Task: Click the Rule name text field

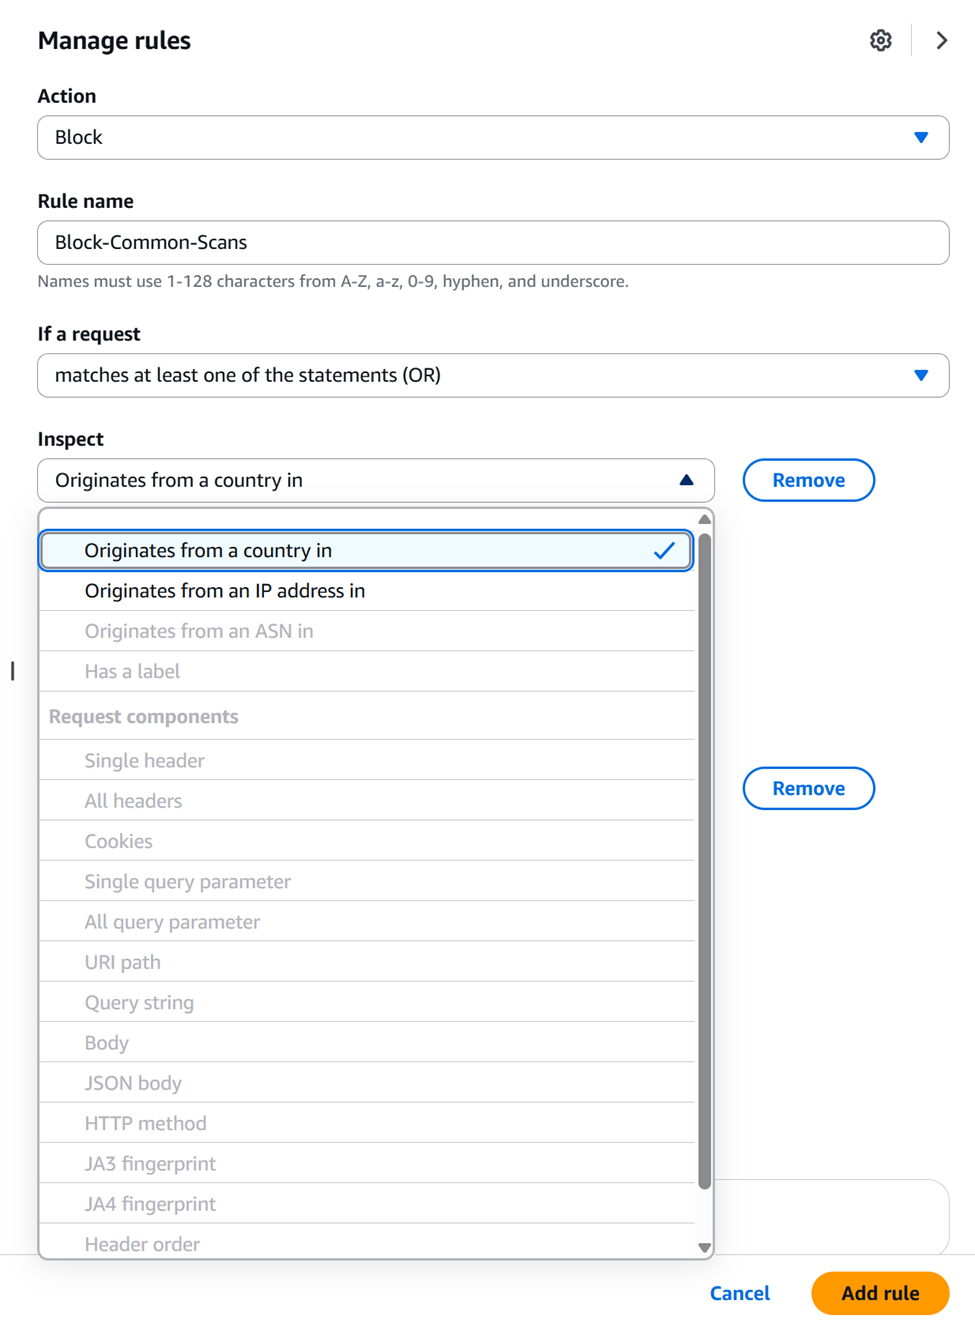Action: coord(493,243)
